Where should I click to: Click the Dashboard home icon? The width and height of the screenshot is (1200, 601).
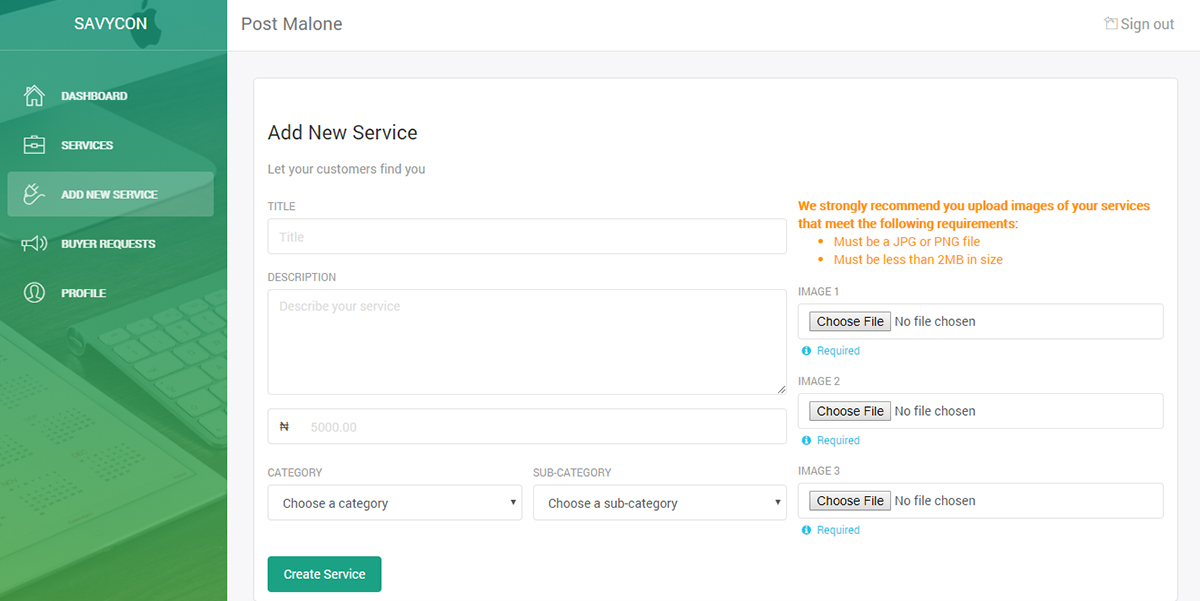[x=34, y=96]
